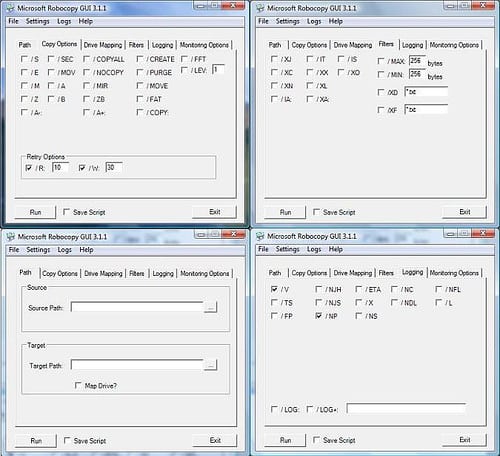Check the /IT filter option
The width and height of the screenshot is (500, 456).
coord(310,59)
